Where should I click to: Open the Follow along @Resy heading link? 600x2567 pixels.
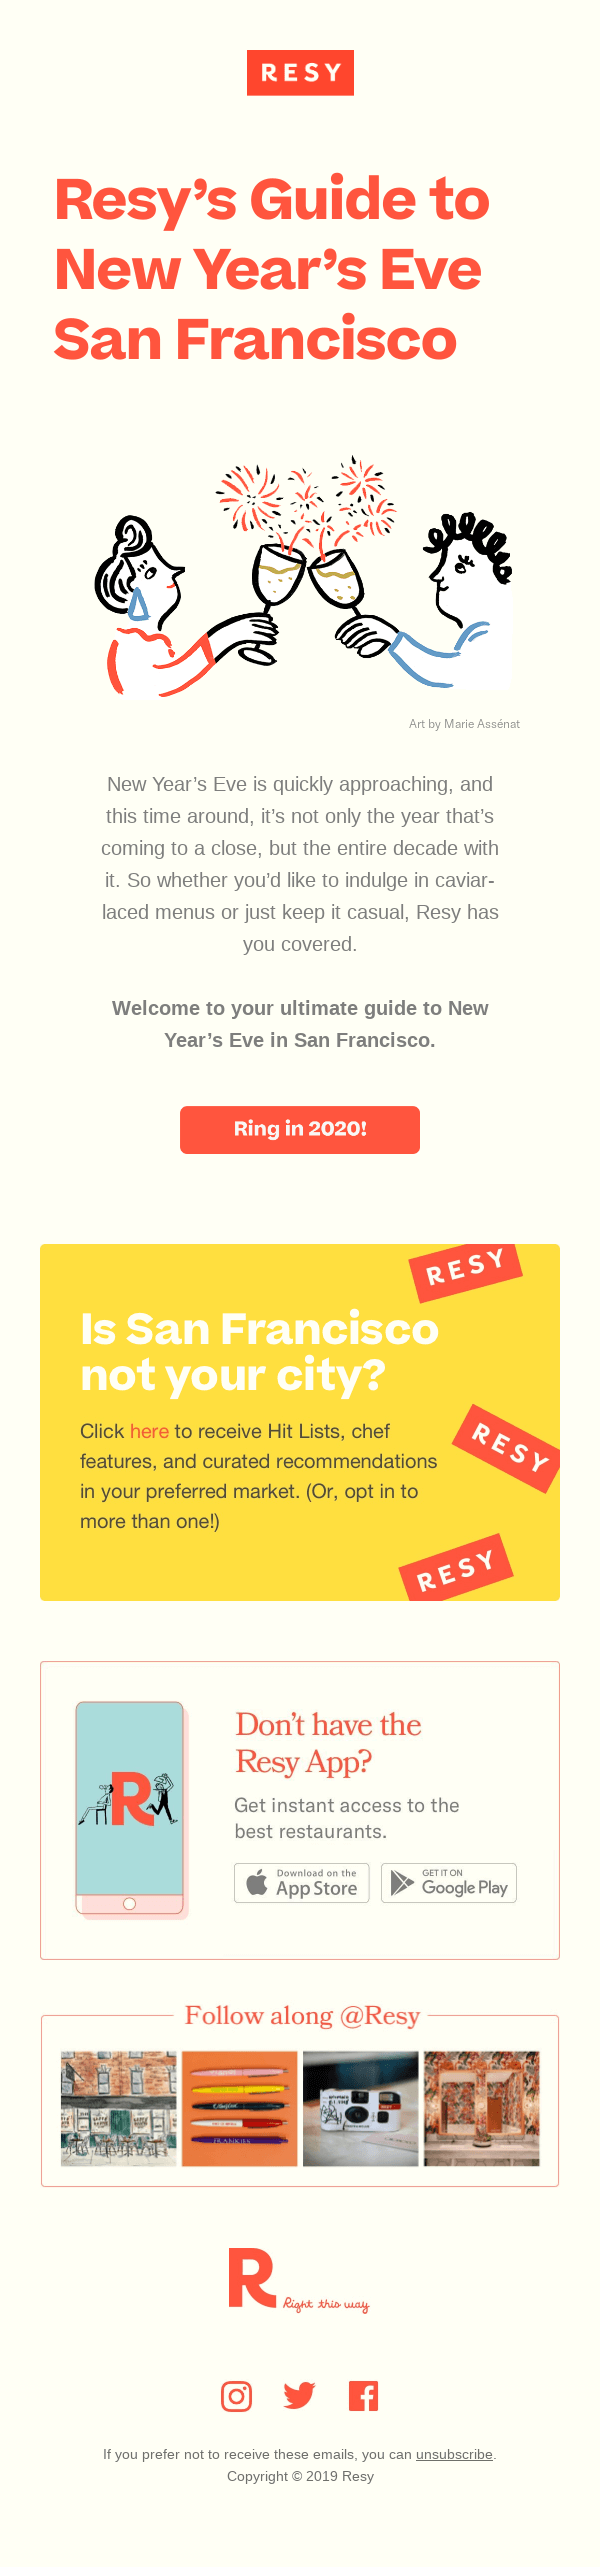(x=299, y=2016)
